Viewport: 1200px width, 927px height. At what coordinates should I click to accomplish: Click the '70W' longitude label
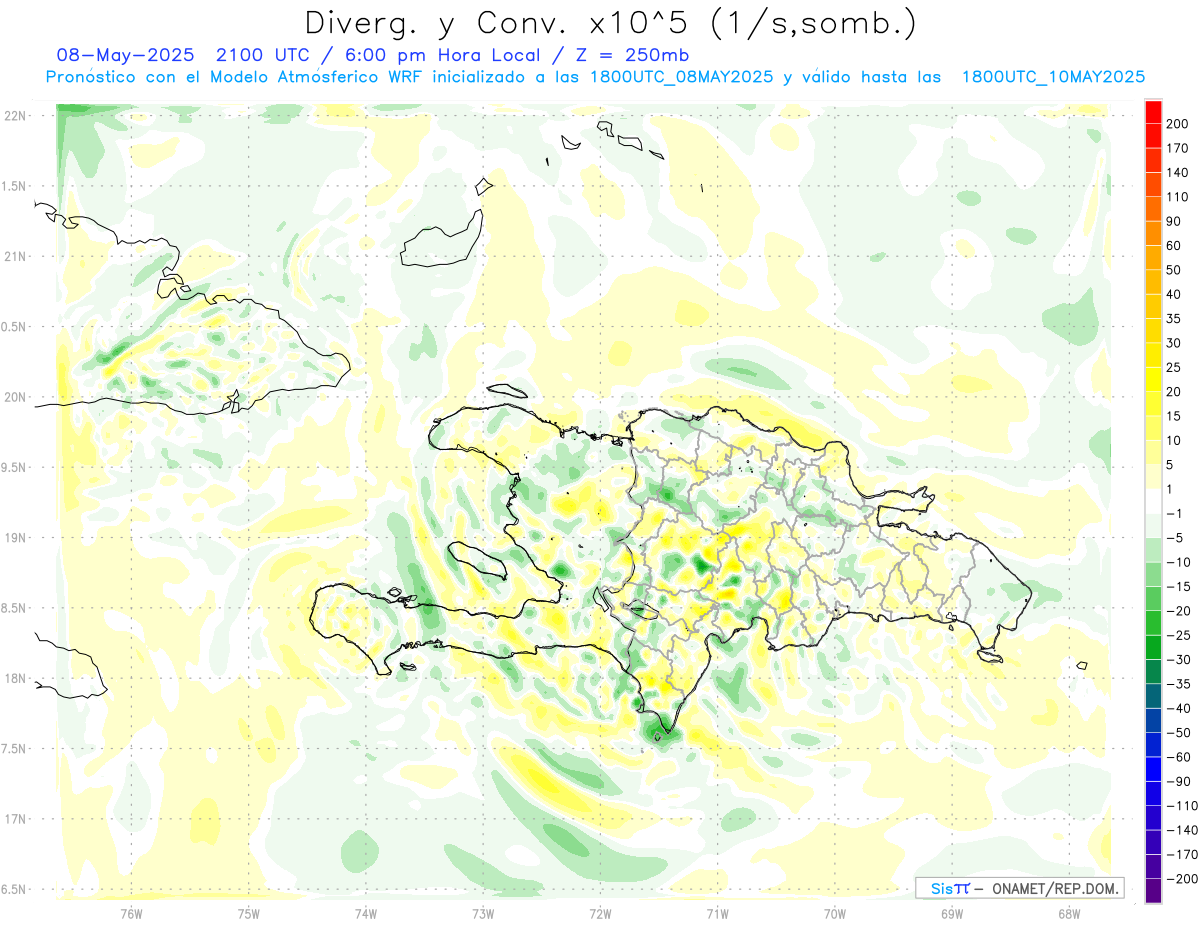(834, 913)
